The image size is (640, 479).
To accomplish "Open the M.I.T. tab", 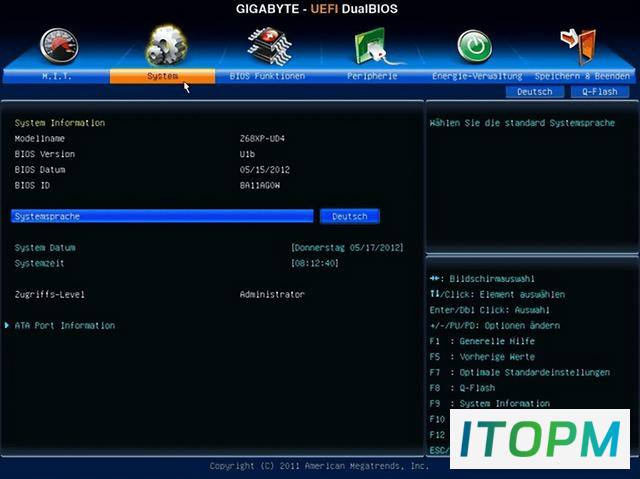I will (x=57, y=76).
